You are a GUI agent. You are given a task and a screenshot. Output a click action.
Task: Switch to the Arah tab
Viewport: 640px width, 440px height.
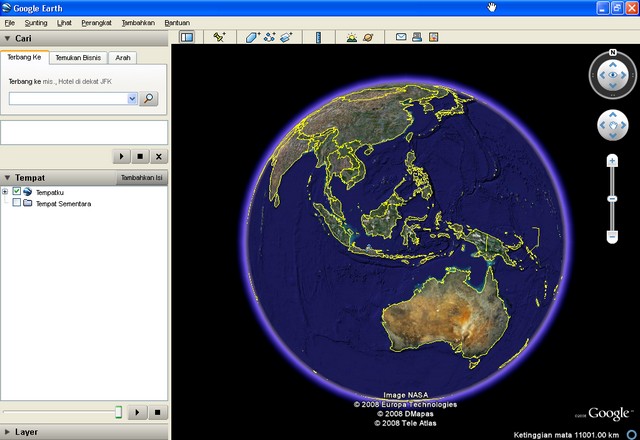[122, 58]
